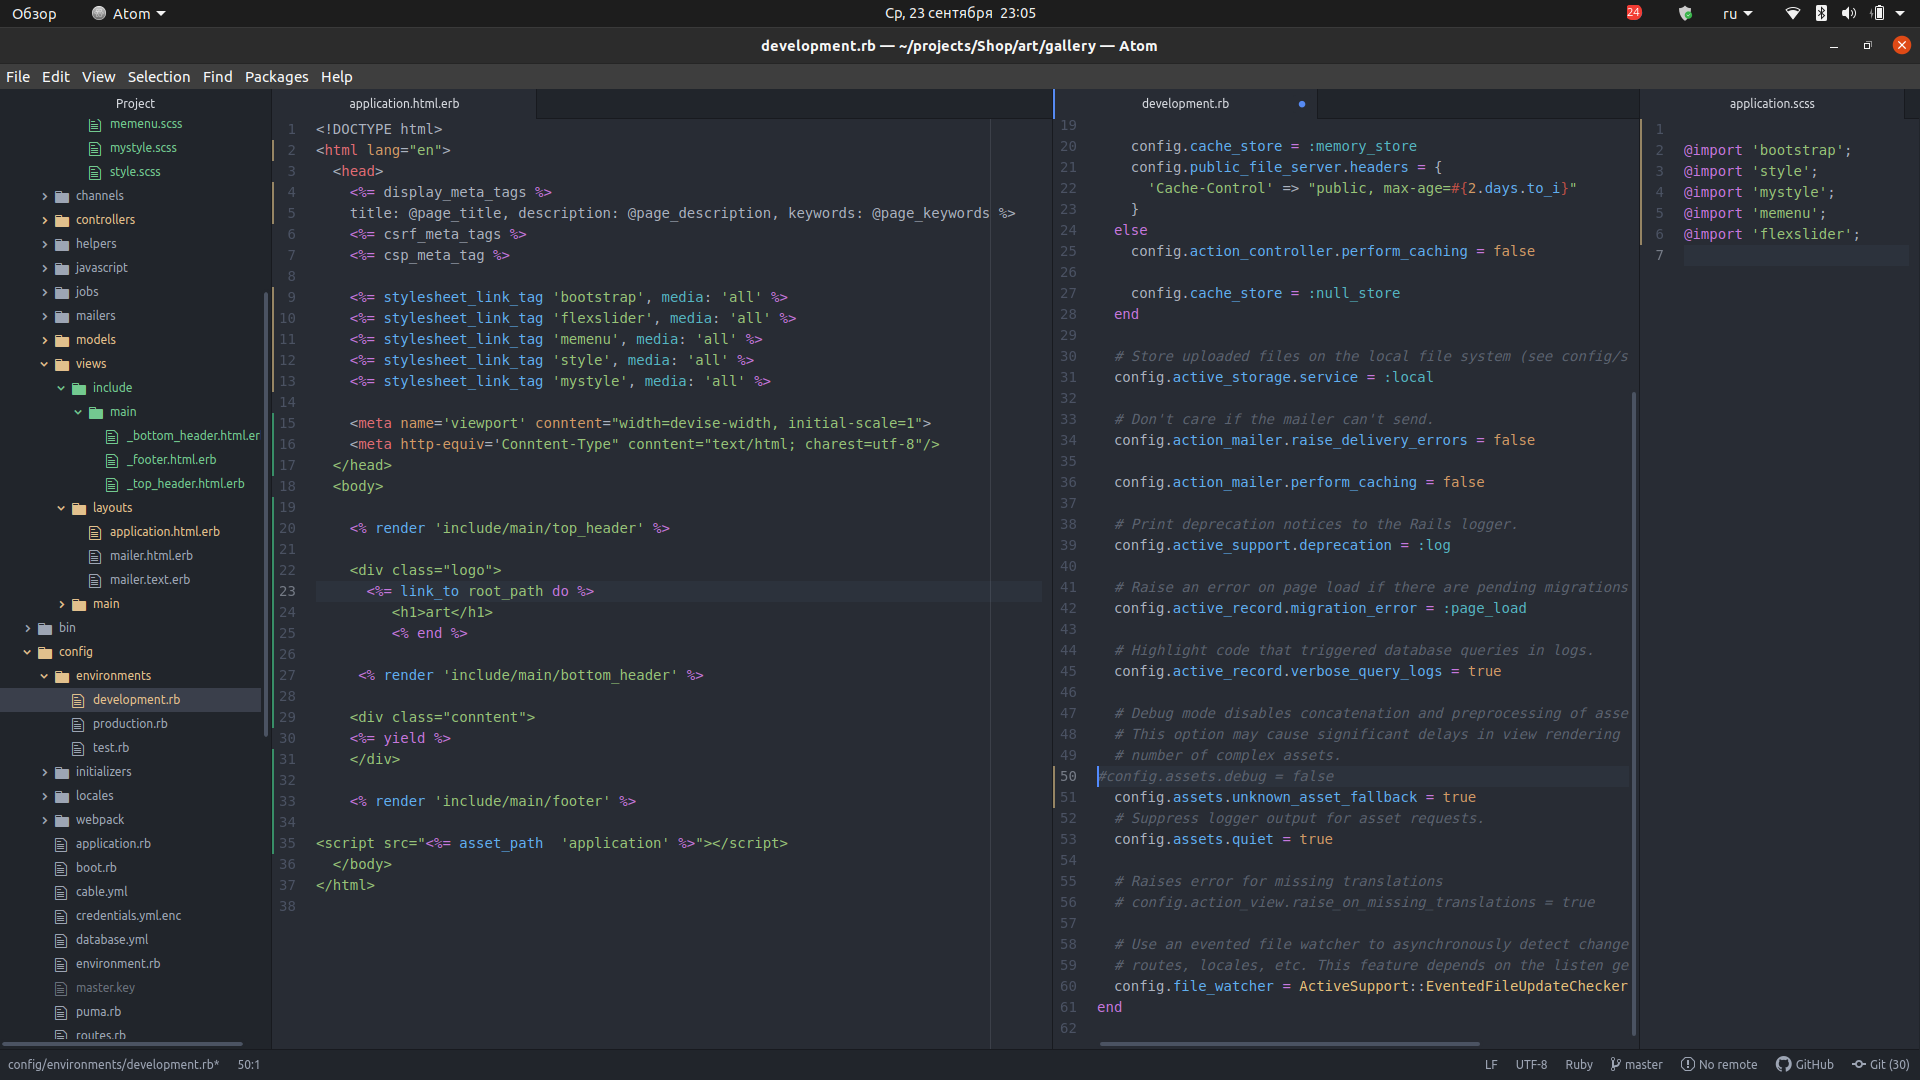Open GitHub panel from status bar icon
This screenshot has height=1080, width=1920.
(1783, 1065)
